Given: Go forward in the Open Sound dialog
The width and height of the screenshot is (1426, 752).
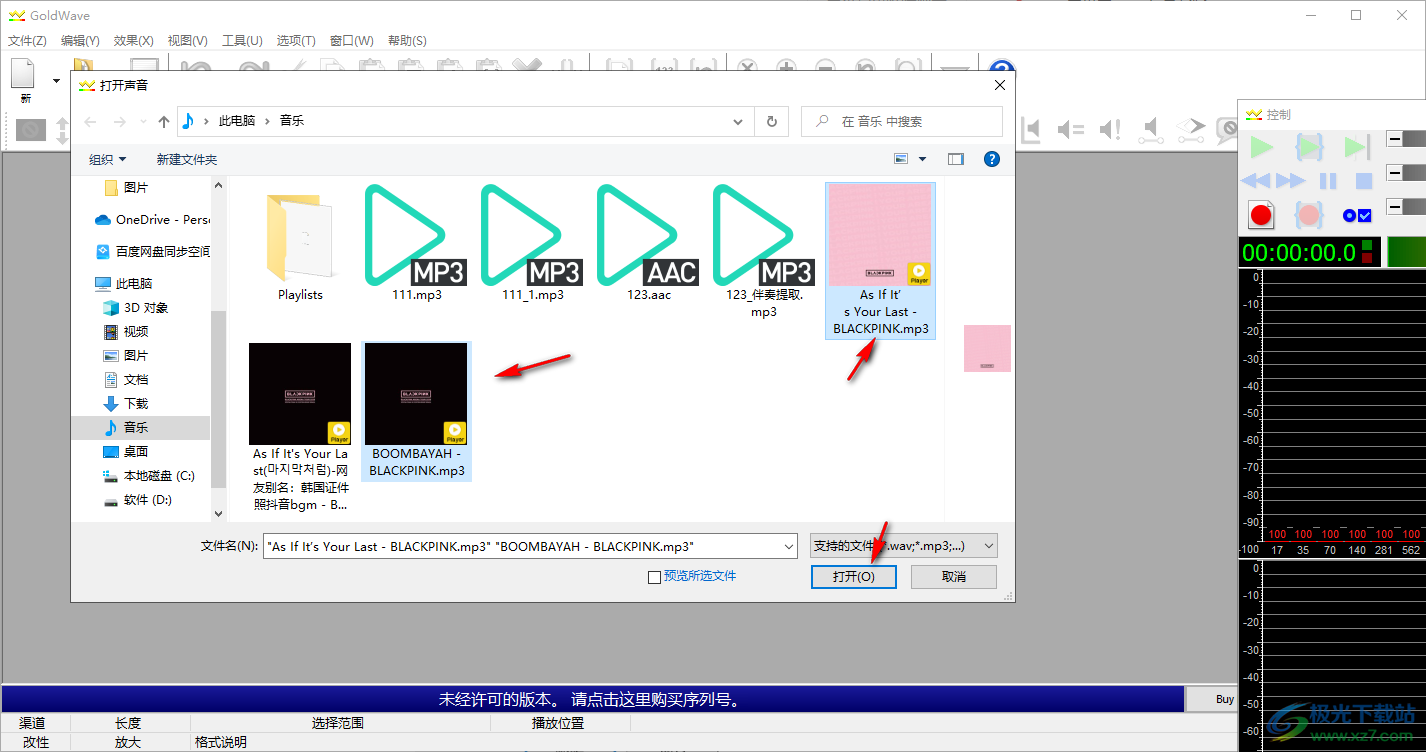Looking at the screenshot, I should point(120,121).
